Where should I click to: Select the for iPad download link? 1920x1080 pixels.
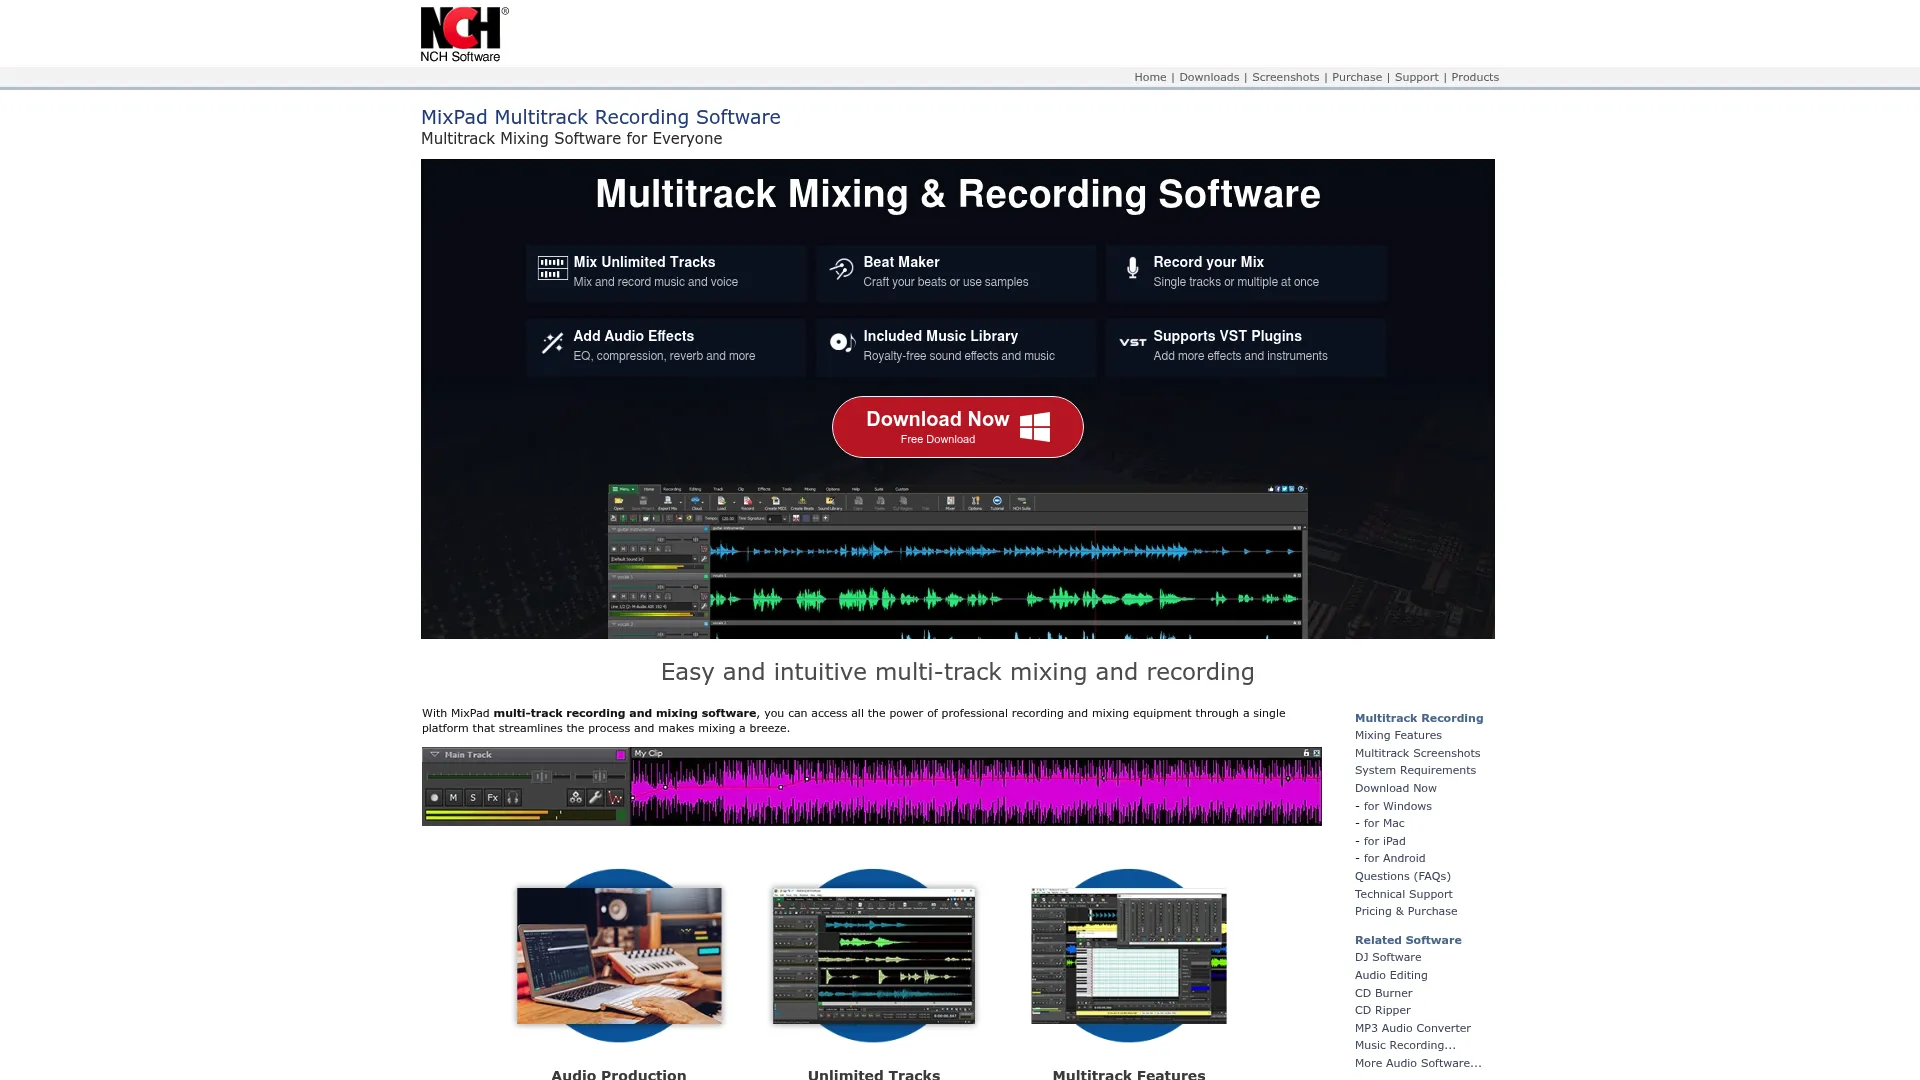[x=1384, y=841]
